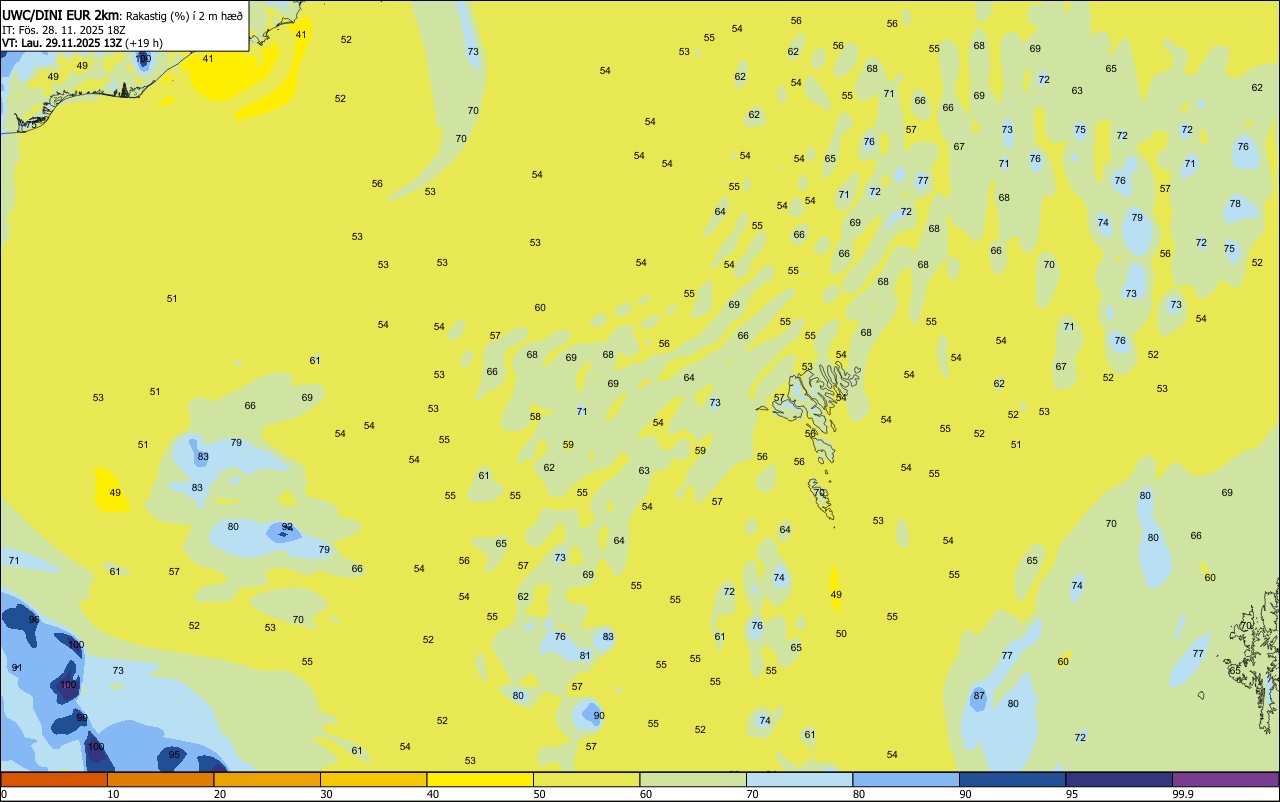Viewport: 1280px width, 802px height.
Task: Click the map value '50' below the yellow sliver
Action: point(841,634)
